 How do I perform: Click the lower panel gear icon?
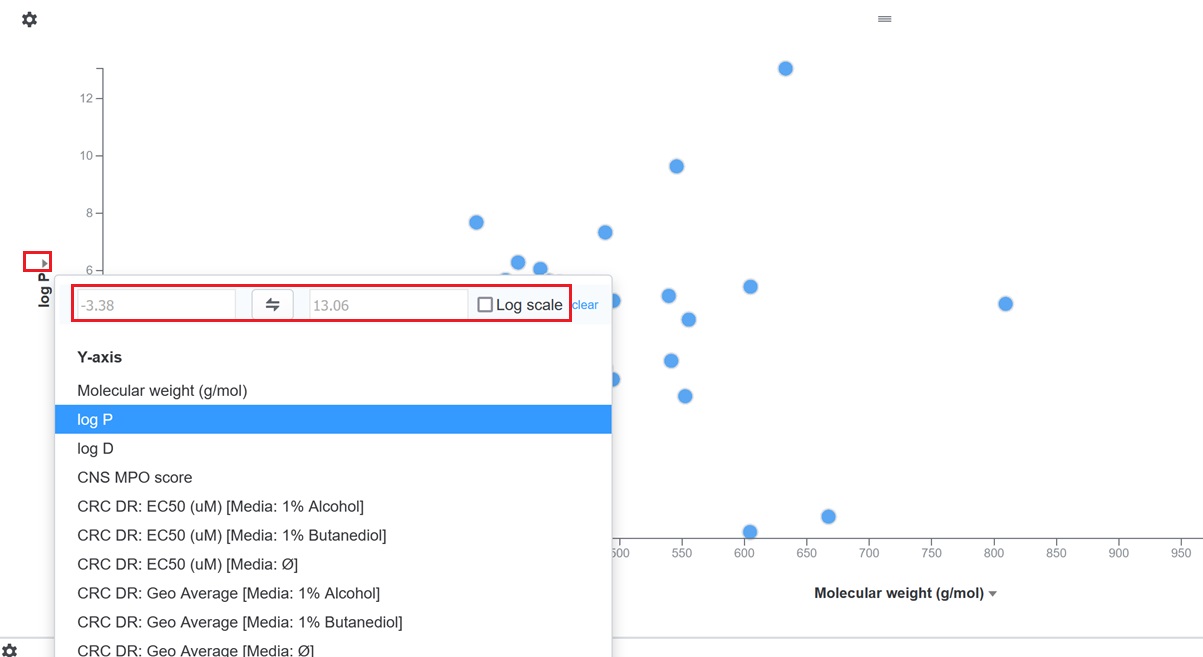tap(9, 650)
